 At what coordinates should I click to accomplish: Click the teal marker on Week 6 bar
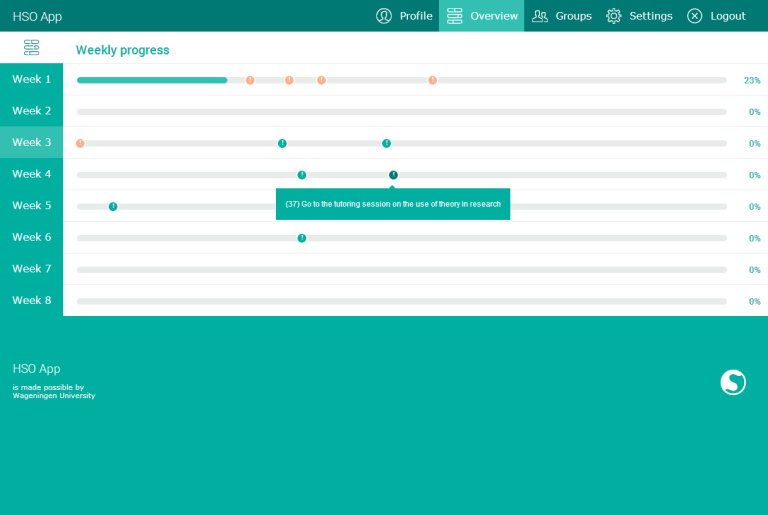pos(302,238)
